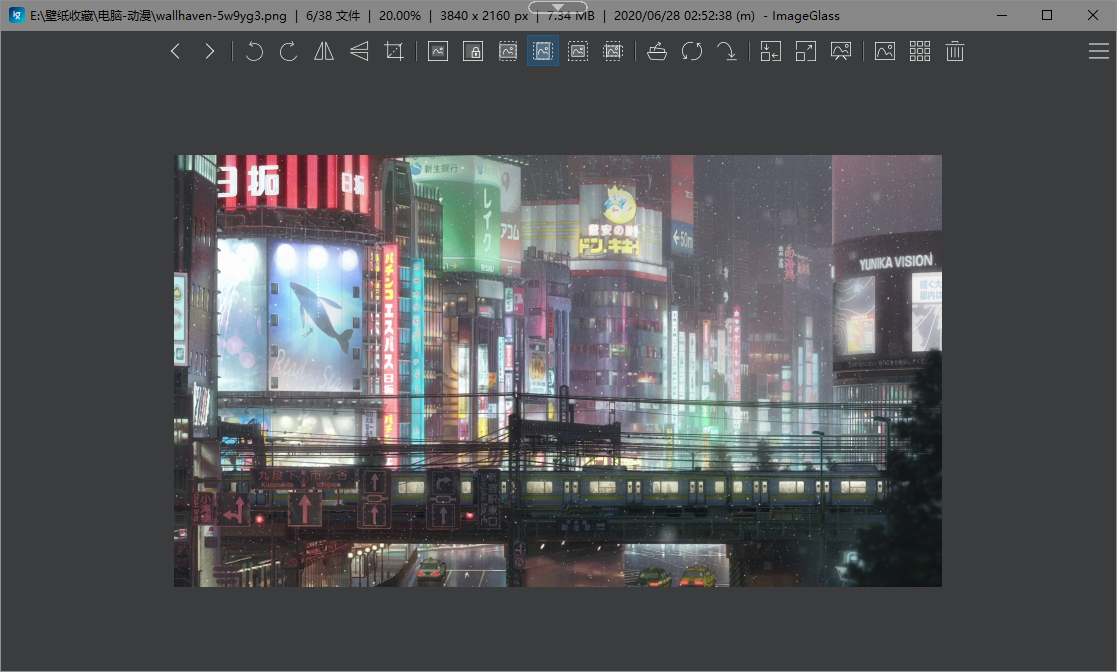
Task: Expand the drop-down arrow at top center
Action: pyautogui.click(x=557, y=7)
